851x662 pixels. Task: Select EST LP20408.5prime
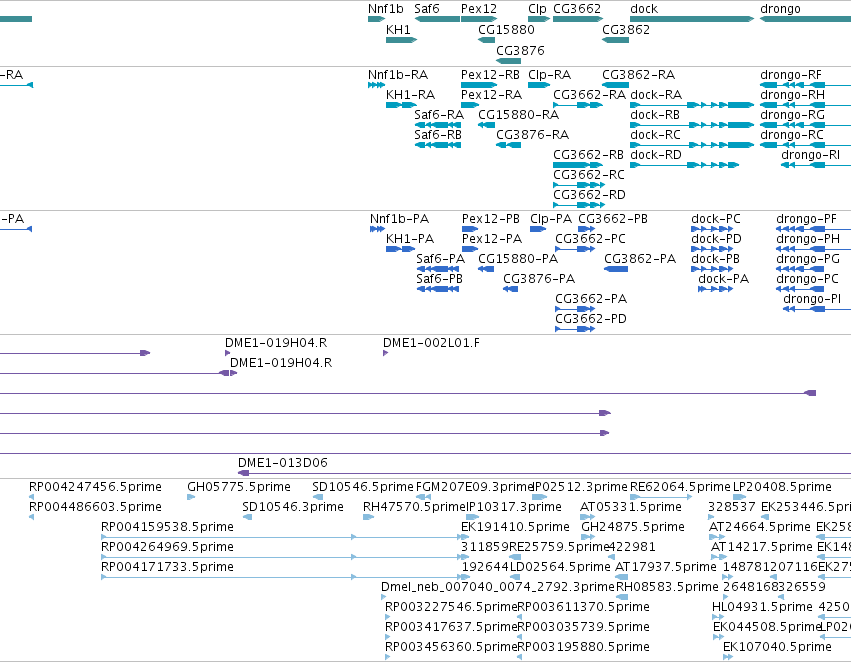point(782,487)
